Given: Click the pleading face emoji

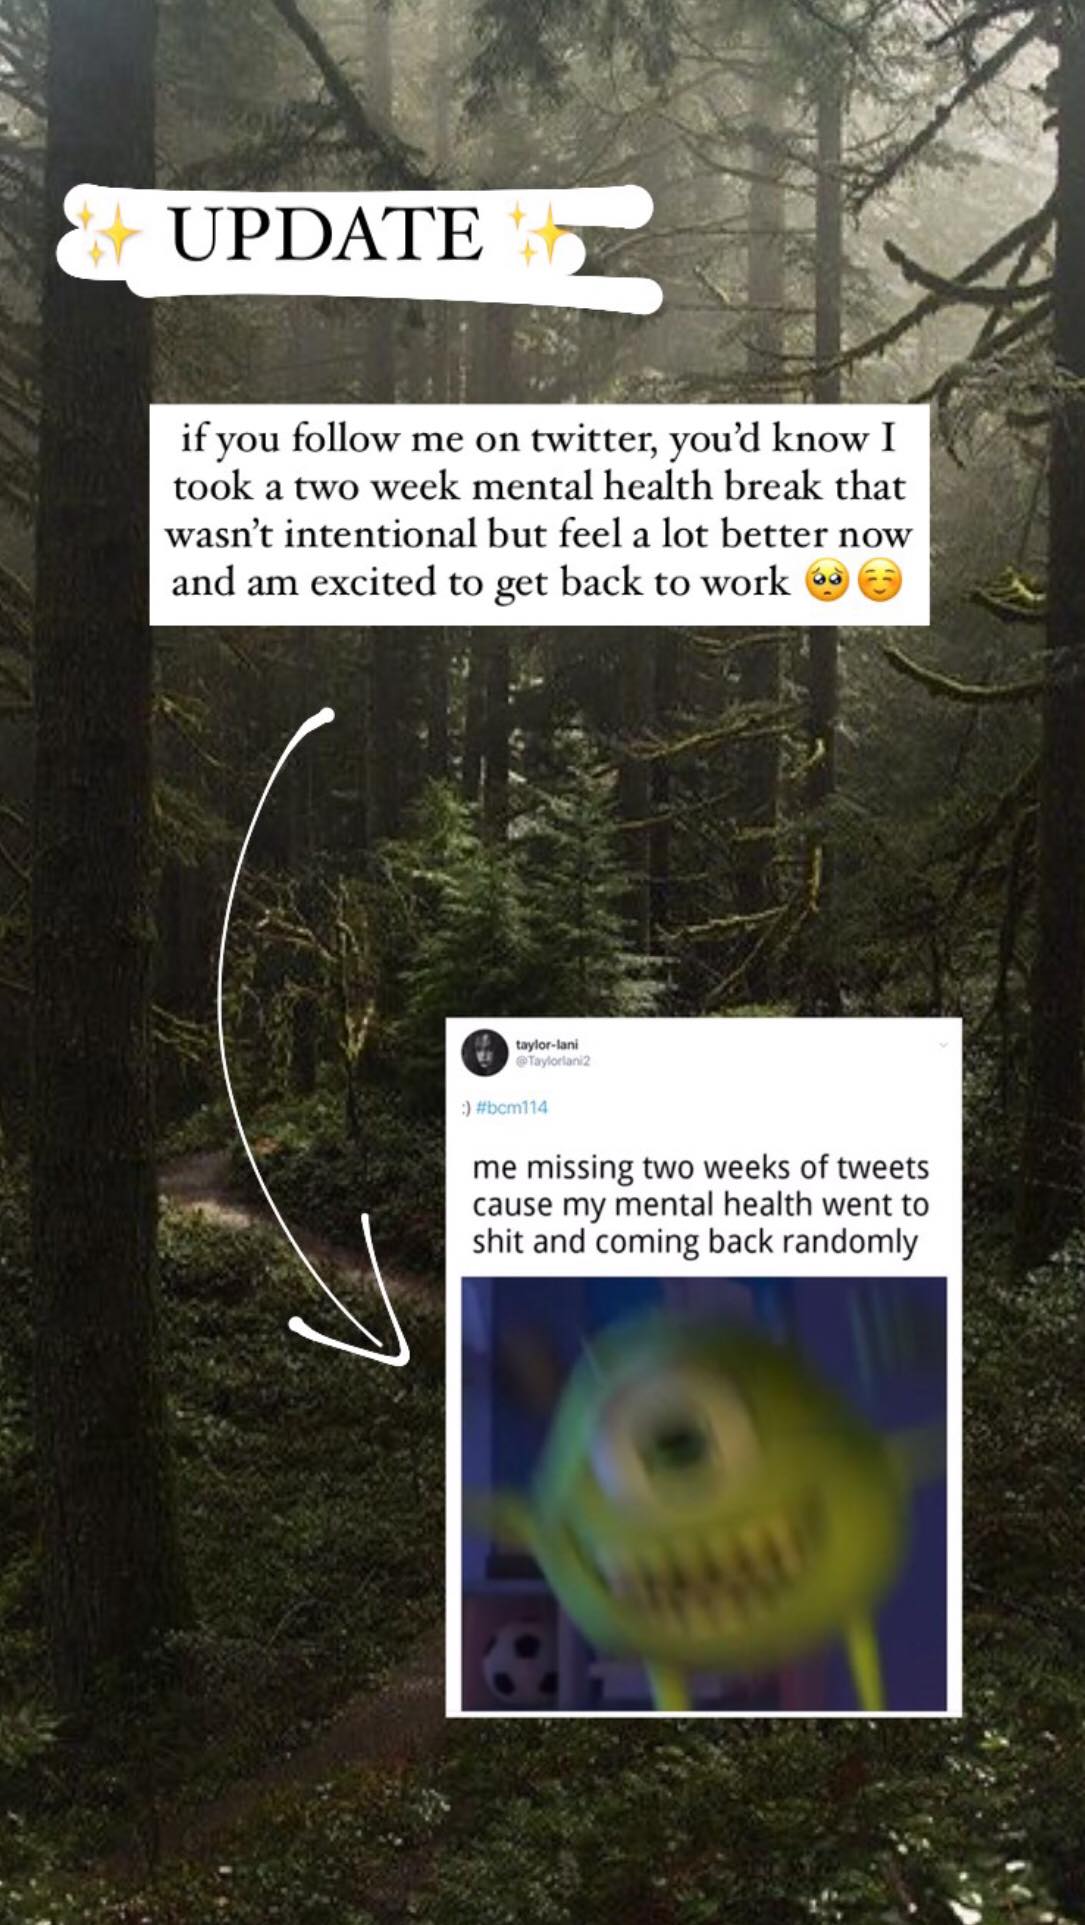Looking at the screenshot, I should (827, 582).
